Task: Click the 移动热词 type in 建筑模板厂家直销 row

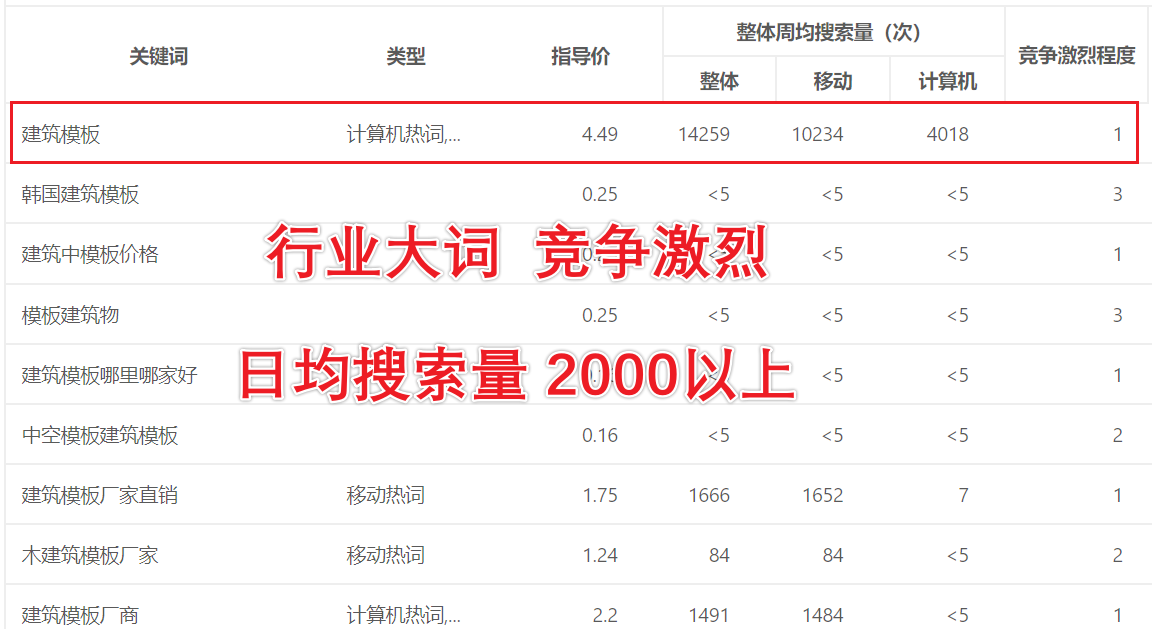Action: point(385,495)
